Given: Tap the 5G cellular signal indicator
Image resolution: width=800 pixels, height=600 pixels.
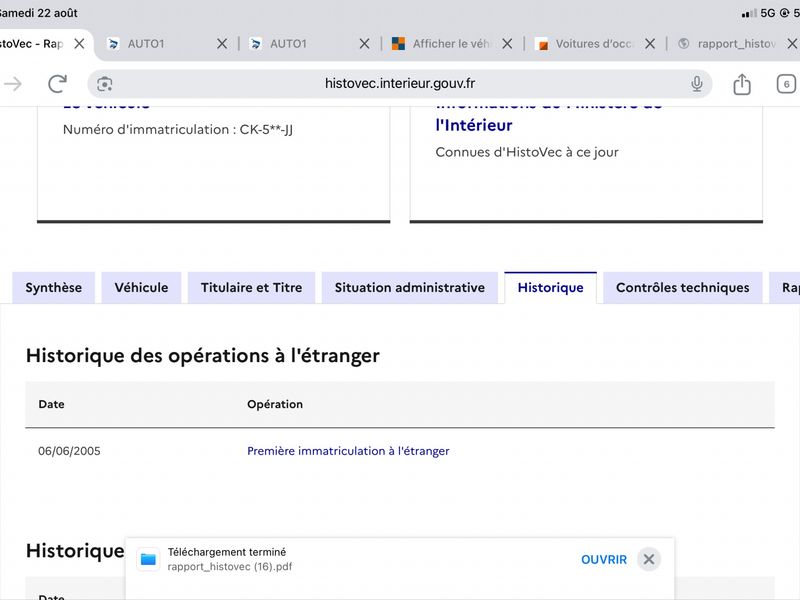Looking at the screenshot, I should 759,13.
